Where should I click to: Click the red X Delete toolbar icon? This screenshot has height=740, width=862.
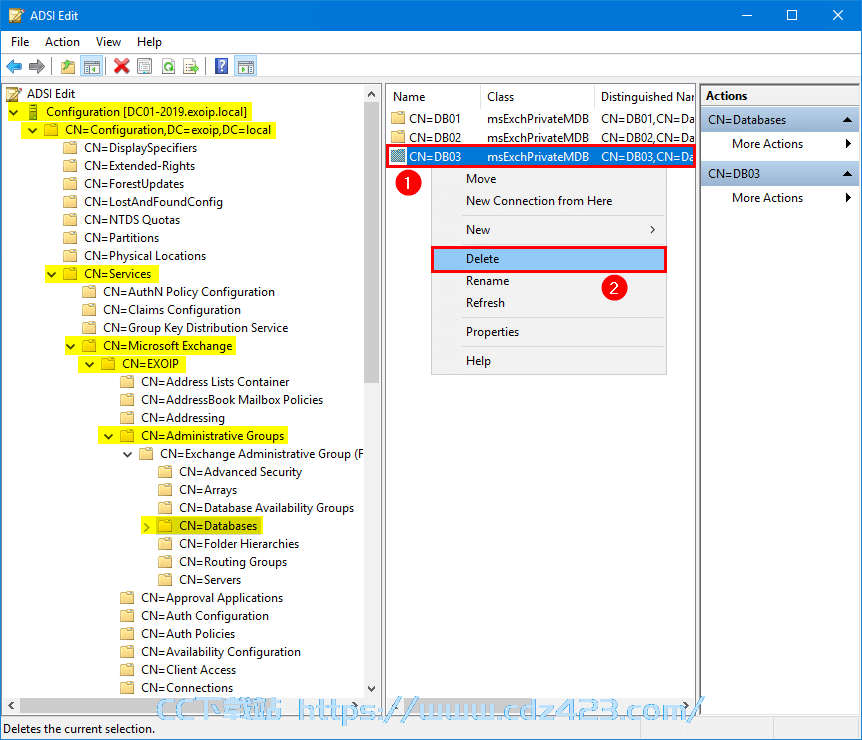tap(121, 67)
